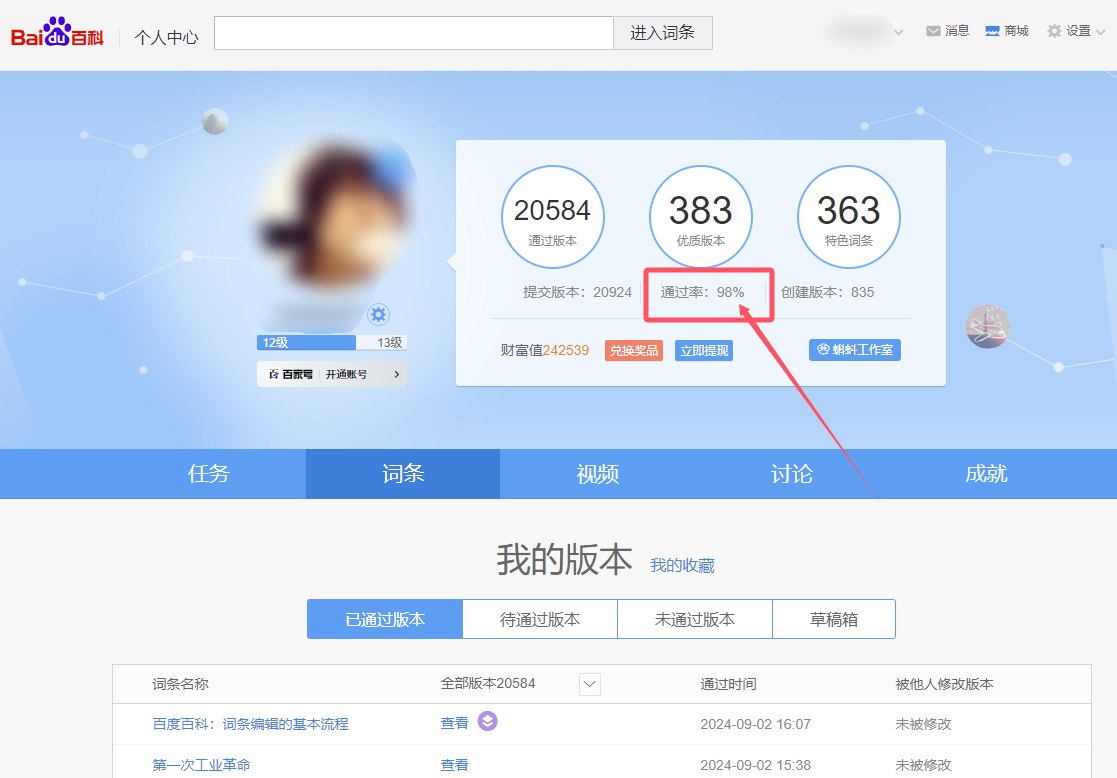Click the 通过率：98% text
Screen dimensions: 1117x778
(702, 292)
